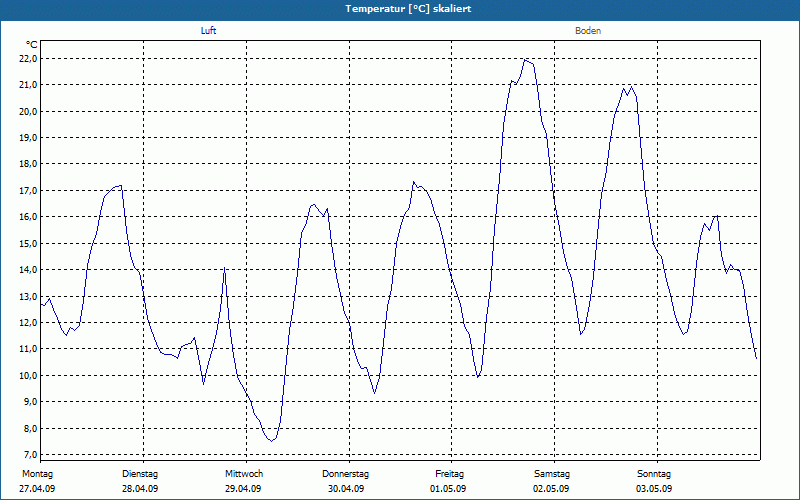This screenshot has height=500, width=800.
Task: Click the date 29.04.09
Action: coord(243,489)
